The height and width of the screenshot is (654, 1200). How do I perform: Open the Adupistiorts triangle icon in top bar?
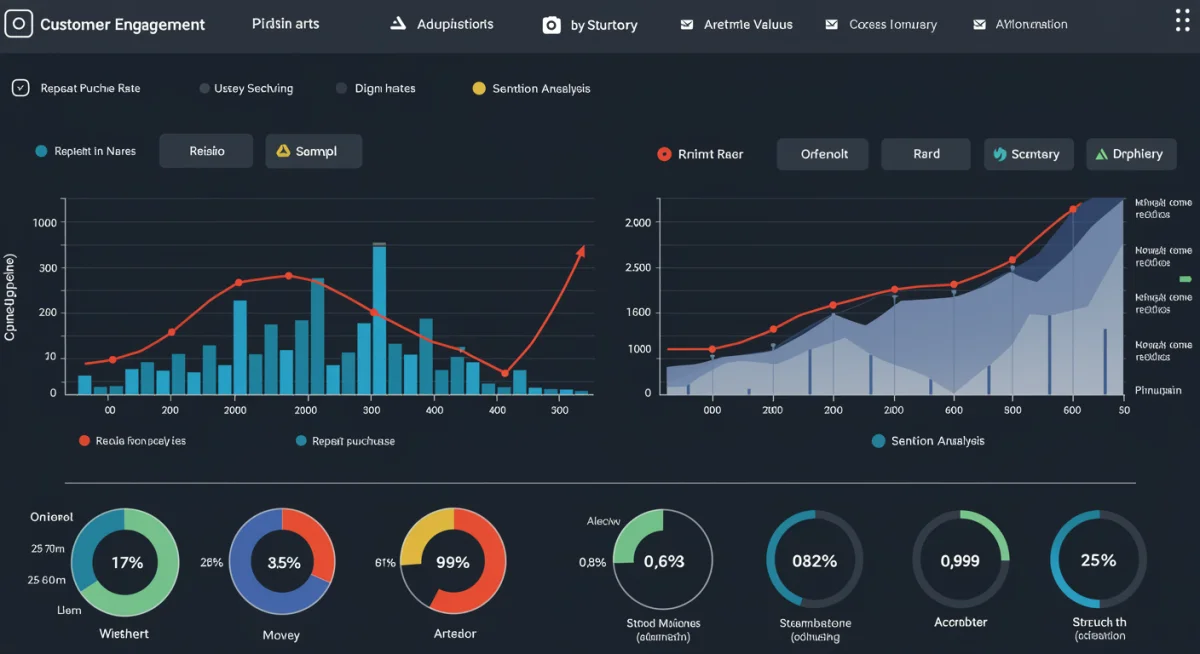click(397, 23)
